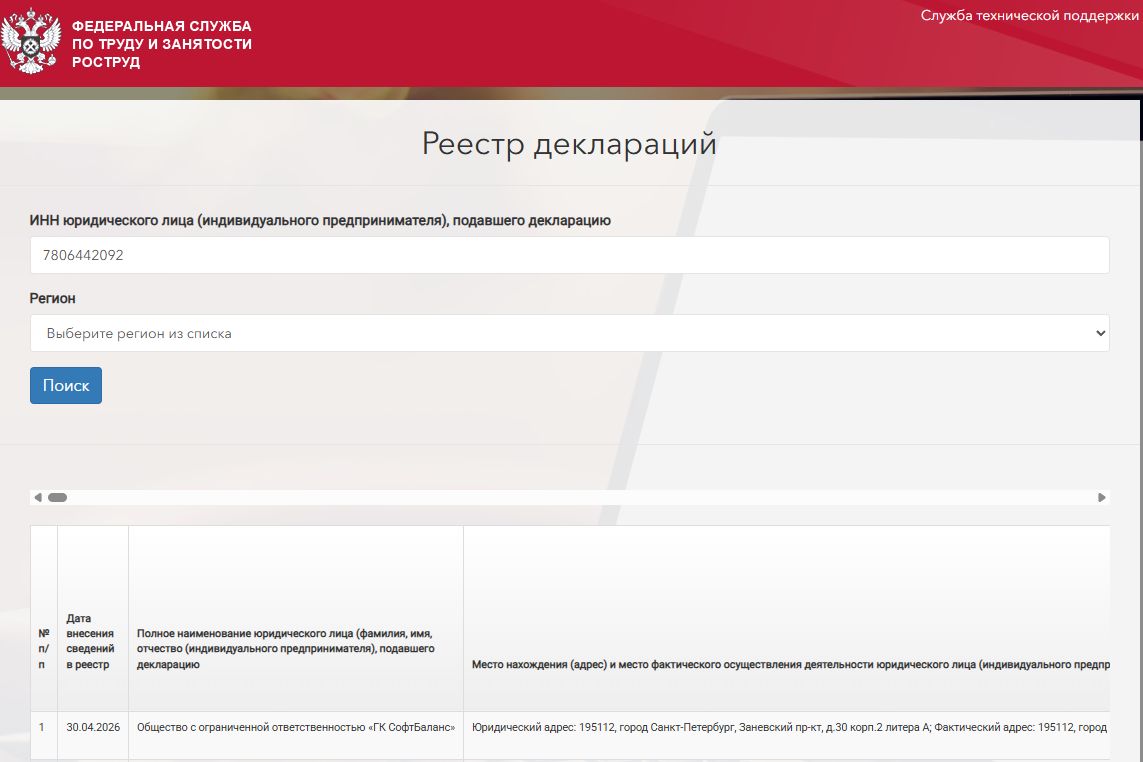Click the Федеральная служба по труду header title
The width and height of the screenshot is (1143, 762).
[162, 44]
